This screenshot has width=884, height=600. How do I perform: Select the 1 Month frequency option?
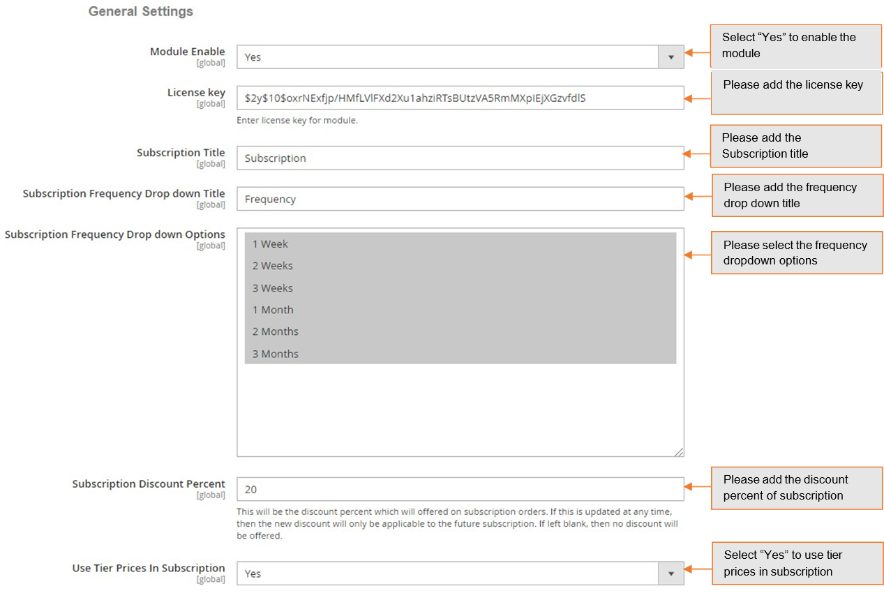click(x=460, y=310)
